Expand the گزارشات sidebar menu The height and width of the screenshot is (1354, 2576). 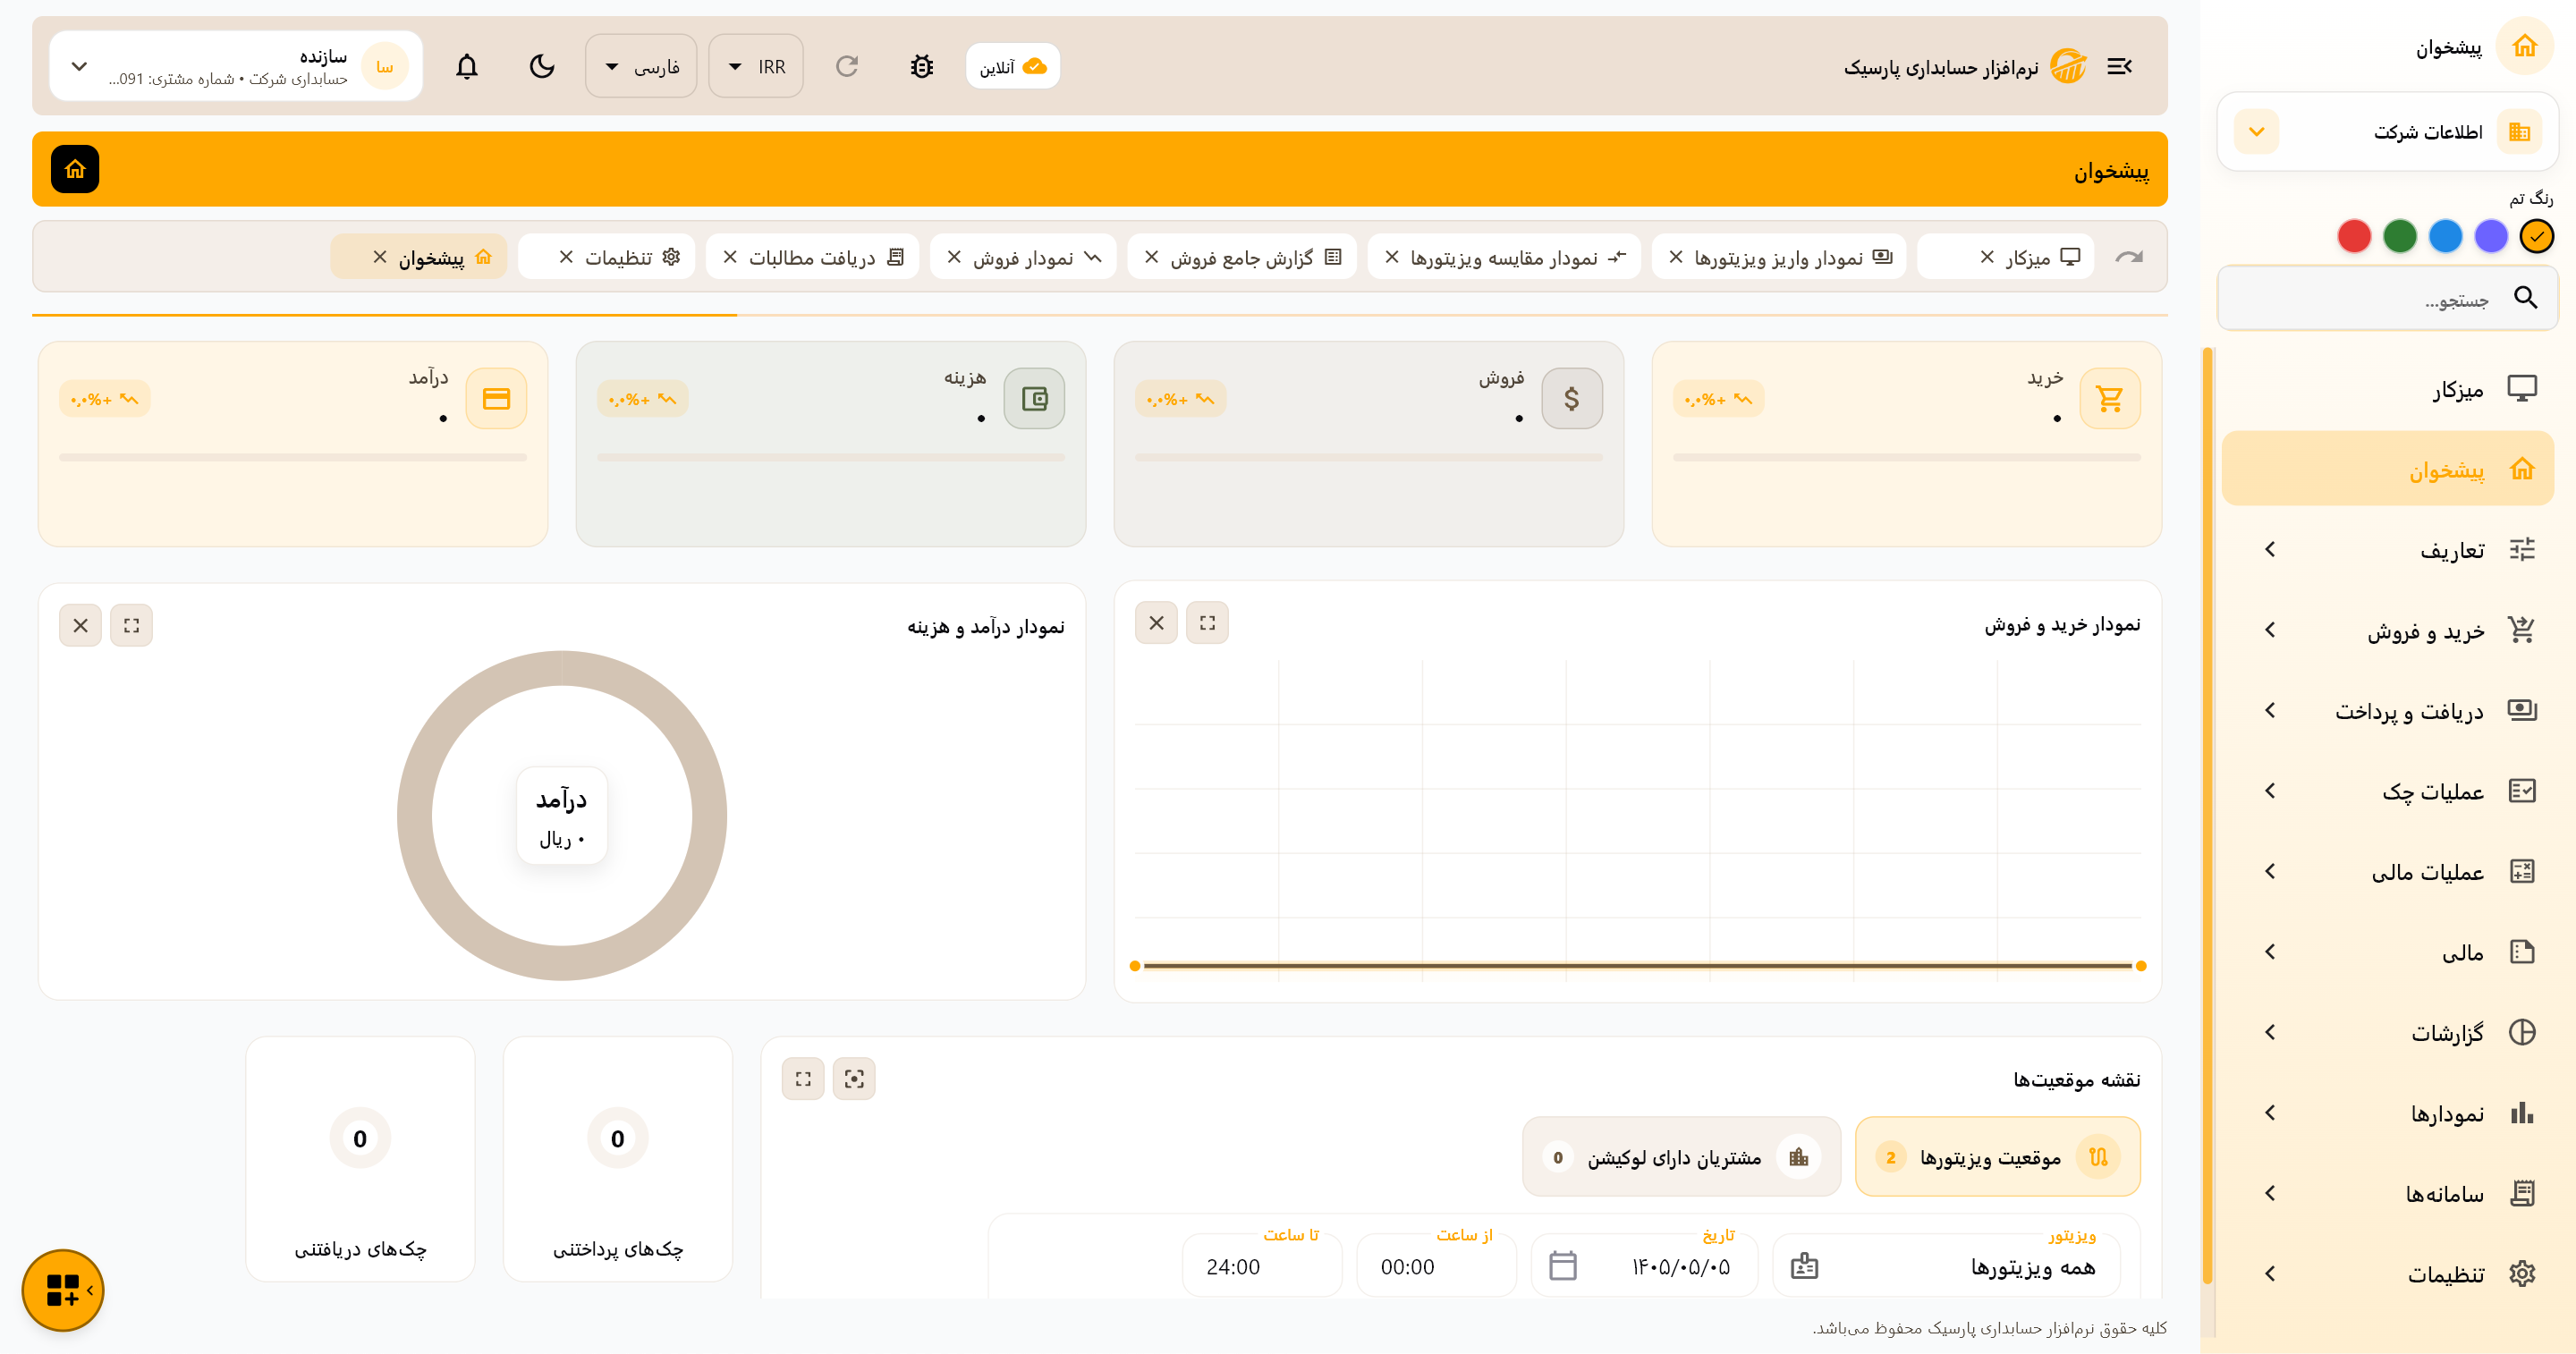tap(2386, 1032)
